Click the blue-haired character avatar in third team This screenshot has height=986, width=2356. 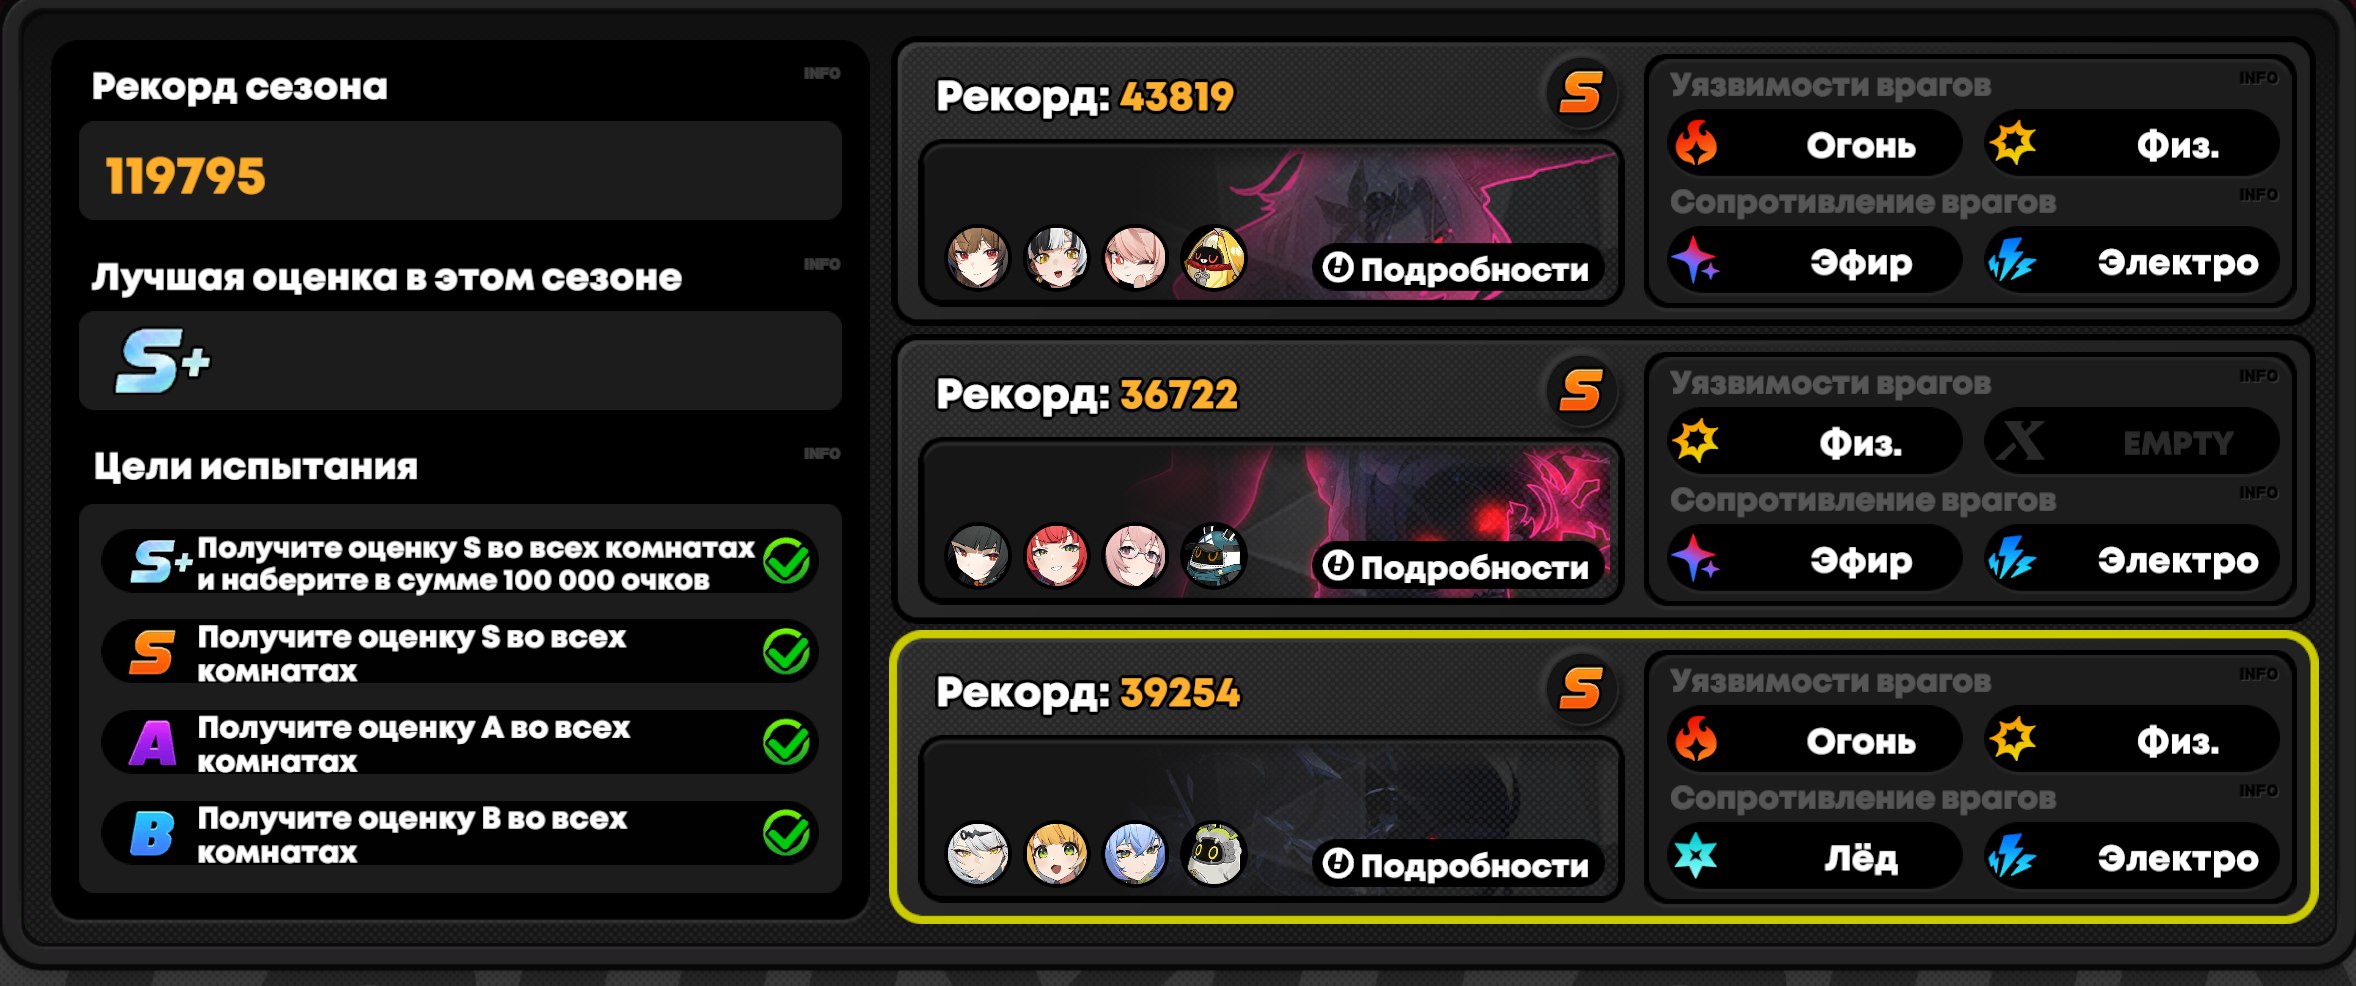[x=1135, y=854]
